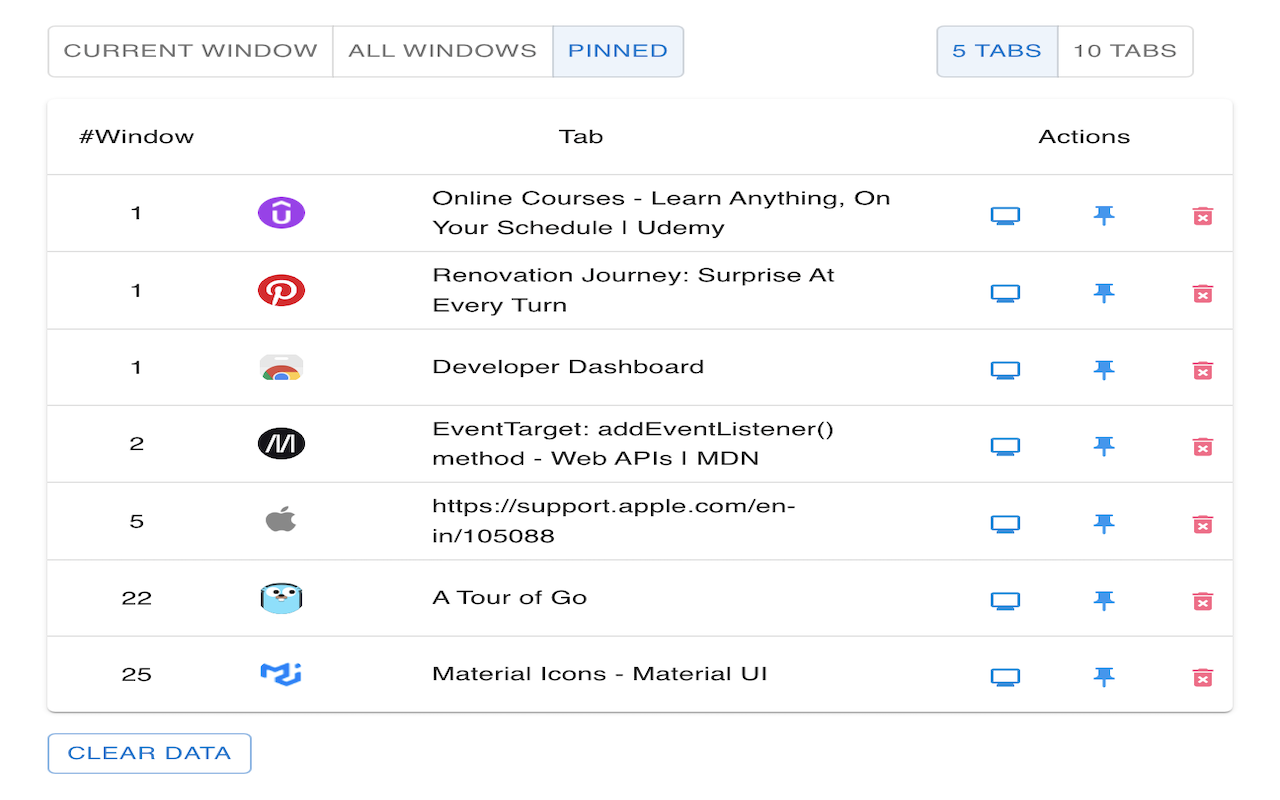Switch to the Pinterest Renovation Journey tab
The image size is (1280, 800).
point(1005,293)
